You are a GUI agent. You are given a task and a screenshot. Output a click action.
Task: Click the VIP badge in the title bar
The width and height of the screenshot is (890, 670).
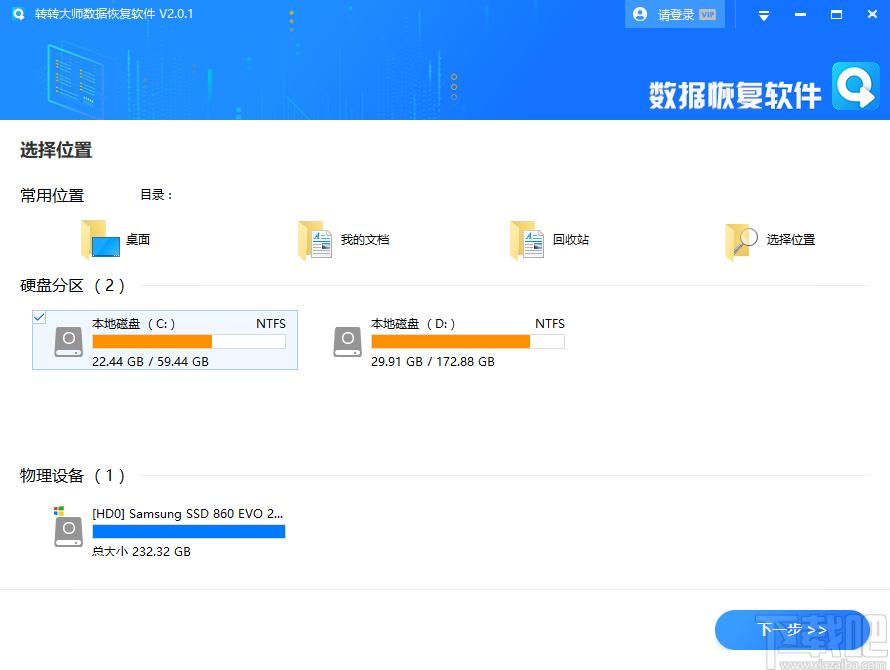[x=708, y=15]
